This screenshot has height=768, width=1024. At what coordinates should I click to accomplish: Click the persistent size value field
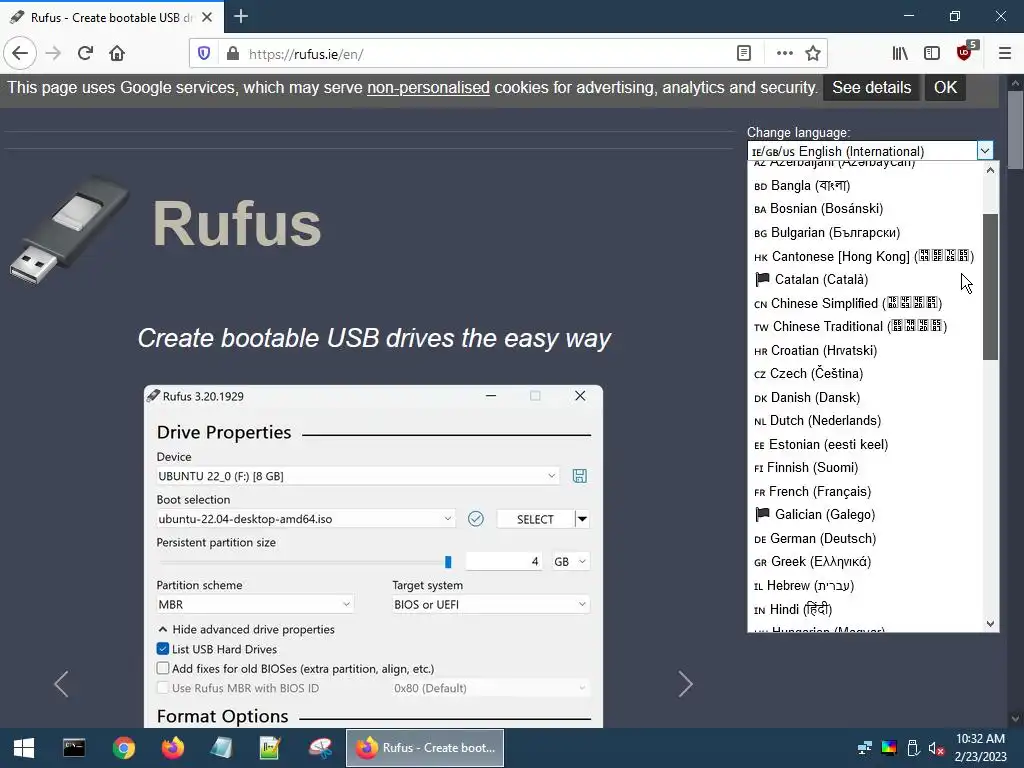pyautogui.click(x=504, y=562)
